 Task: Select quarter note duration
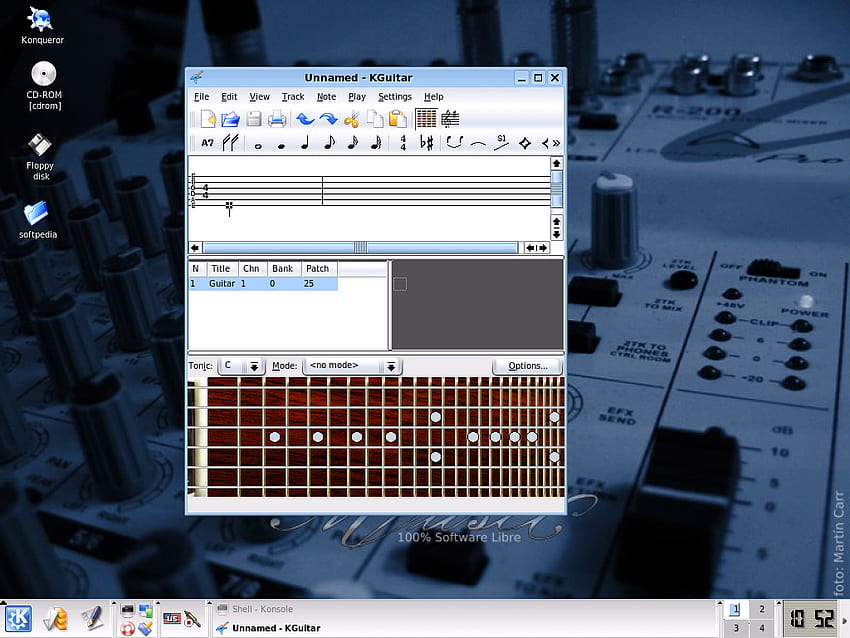pyautogui.click(x=305, y=143)
